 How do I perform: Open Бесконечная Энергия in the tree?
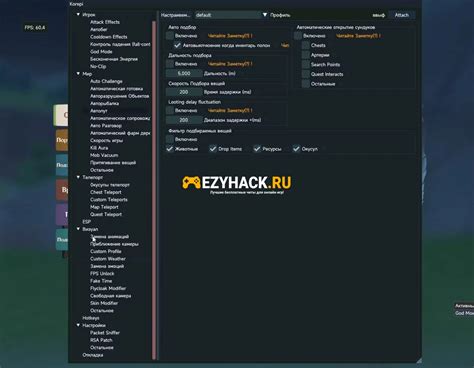click(x=114, y=59)
